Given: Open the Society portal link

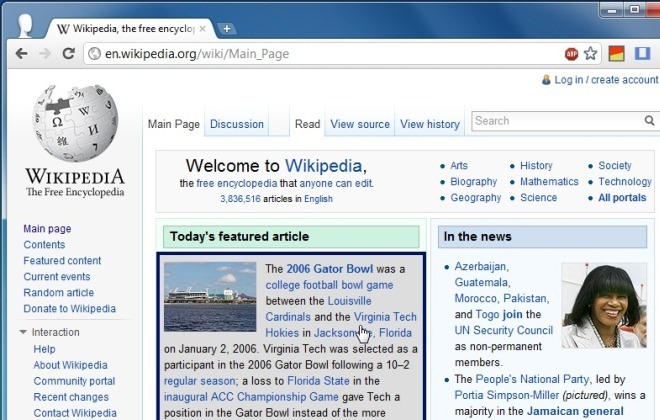Looking at the screenshot, I should click(x=615, y=165).
